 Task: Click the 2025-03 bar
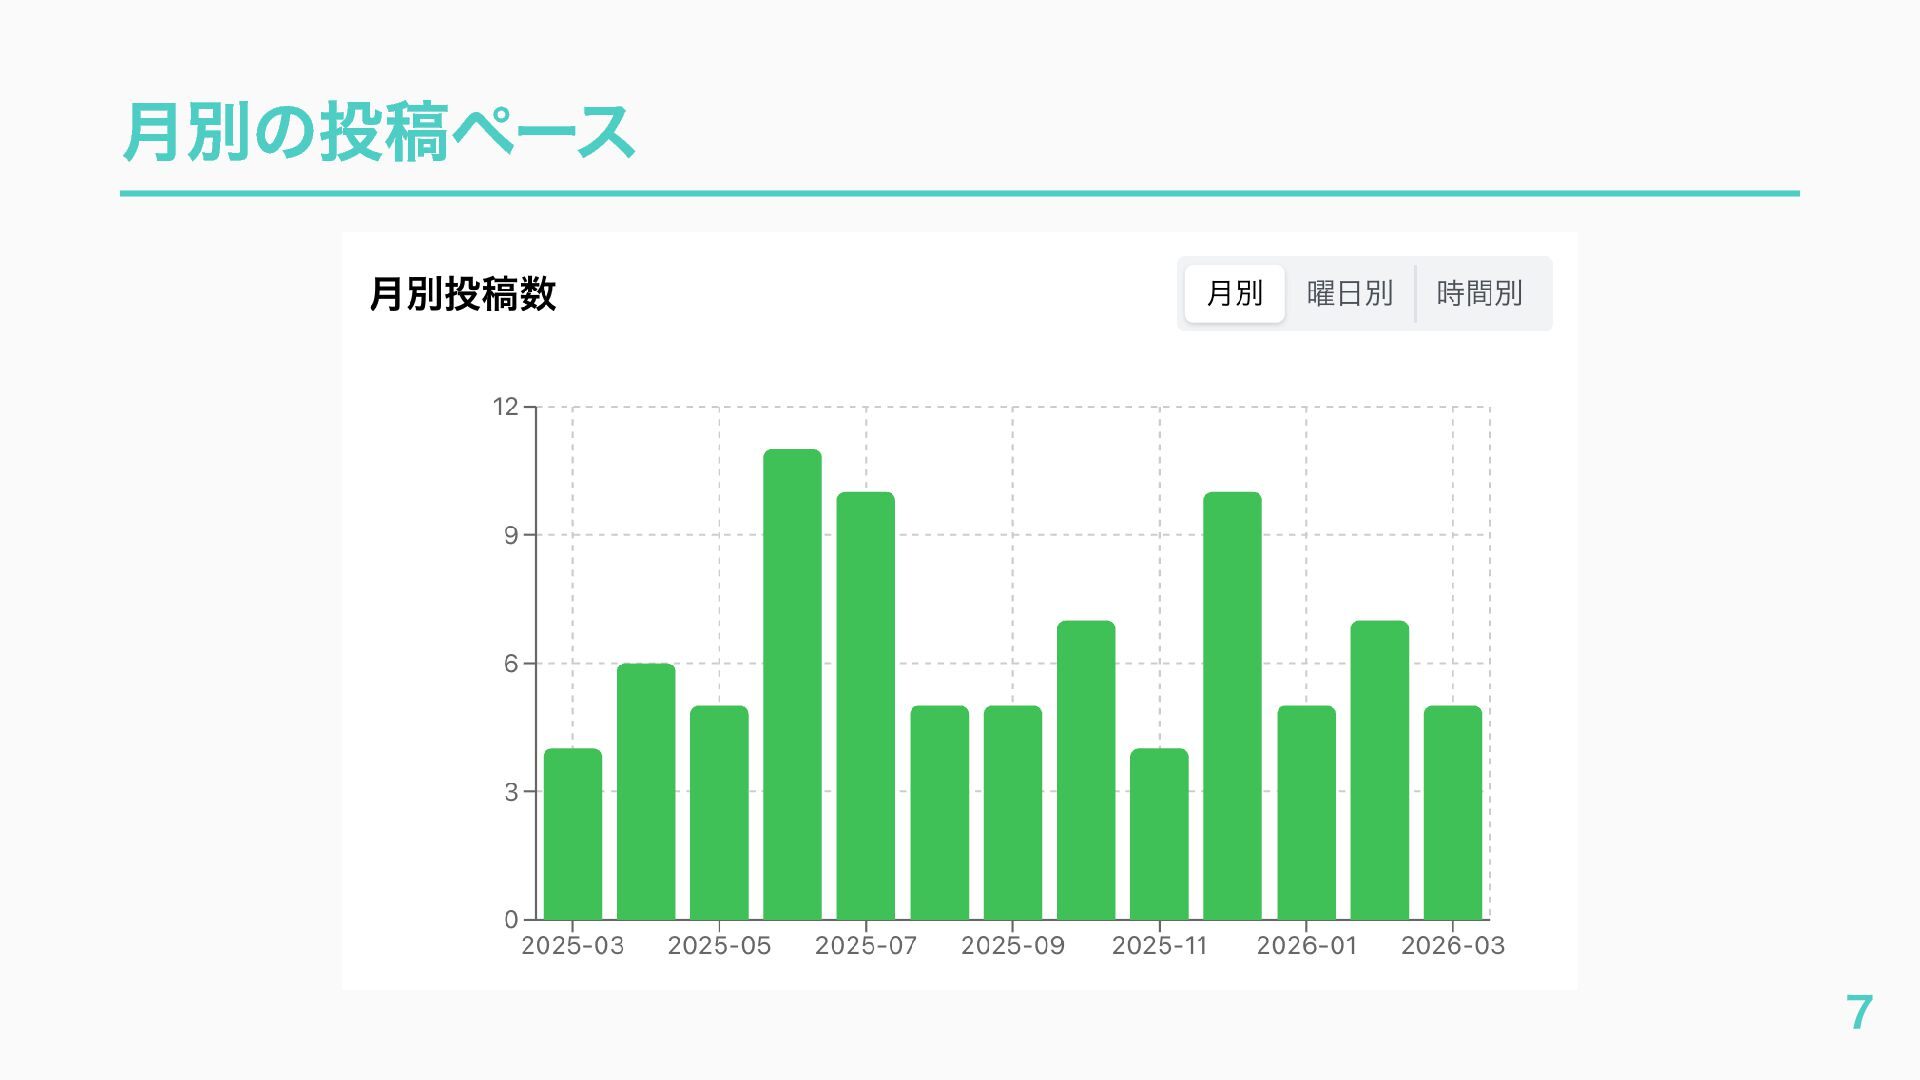click(x=573, y=835)
